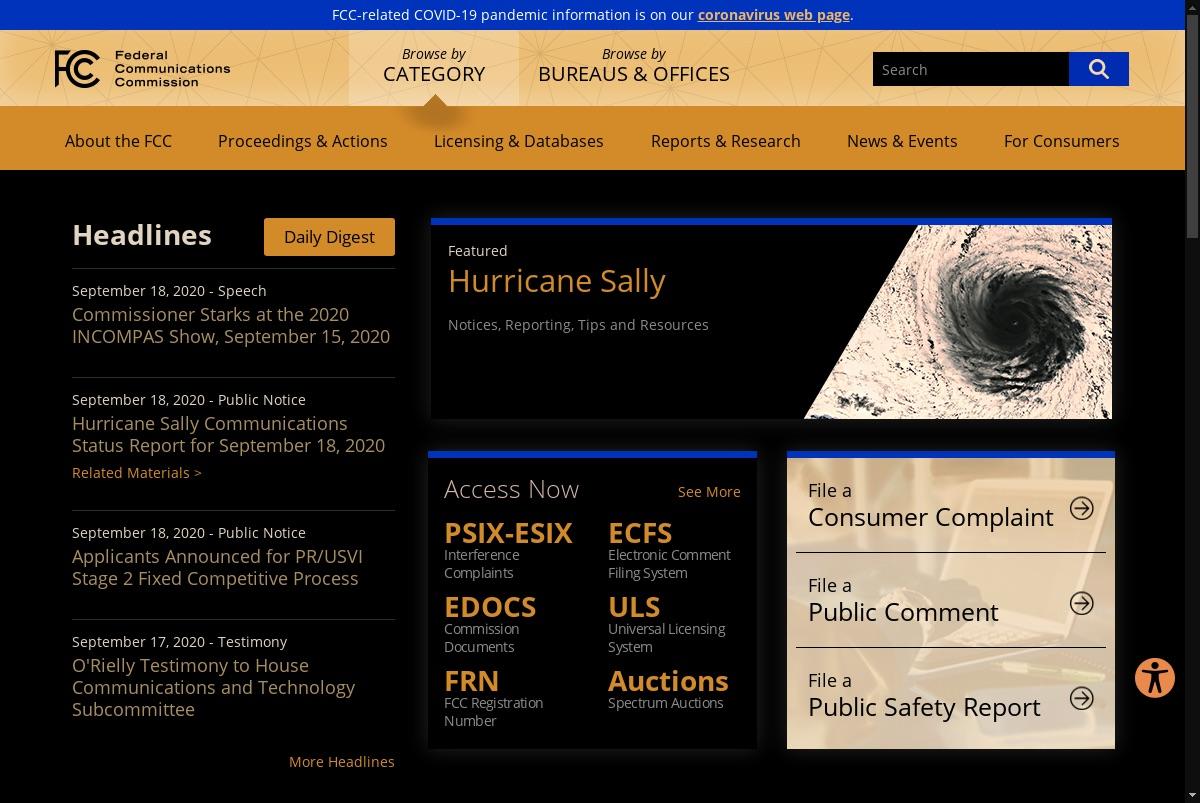Screen dimensions: 1200x803
Task: Open FRN FCC Registration Number
Action: coord(494,697)
